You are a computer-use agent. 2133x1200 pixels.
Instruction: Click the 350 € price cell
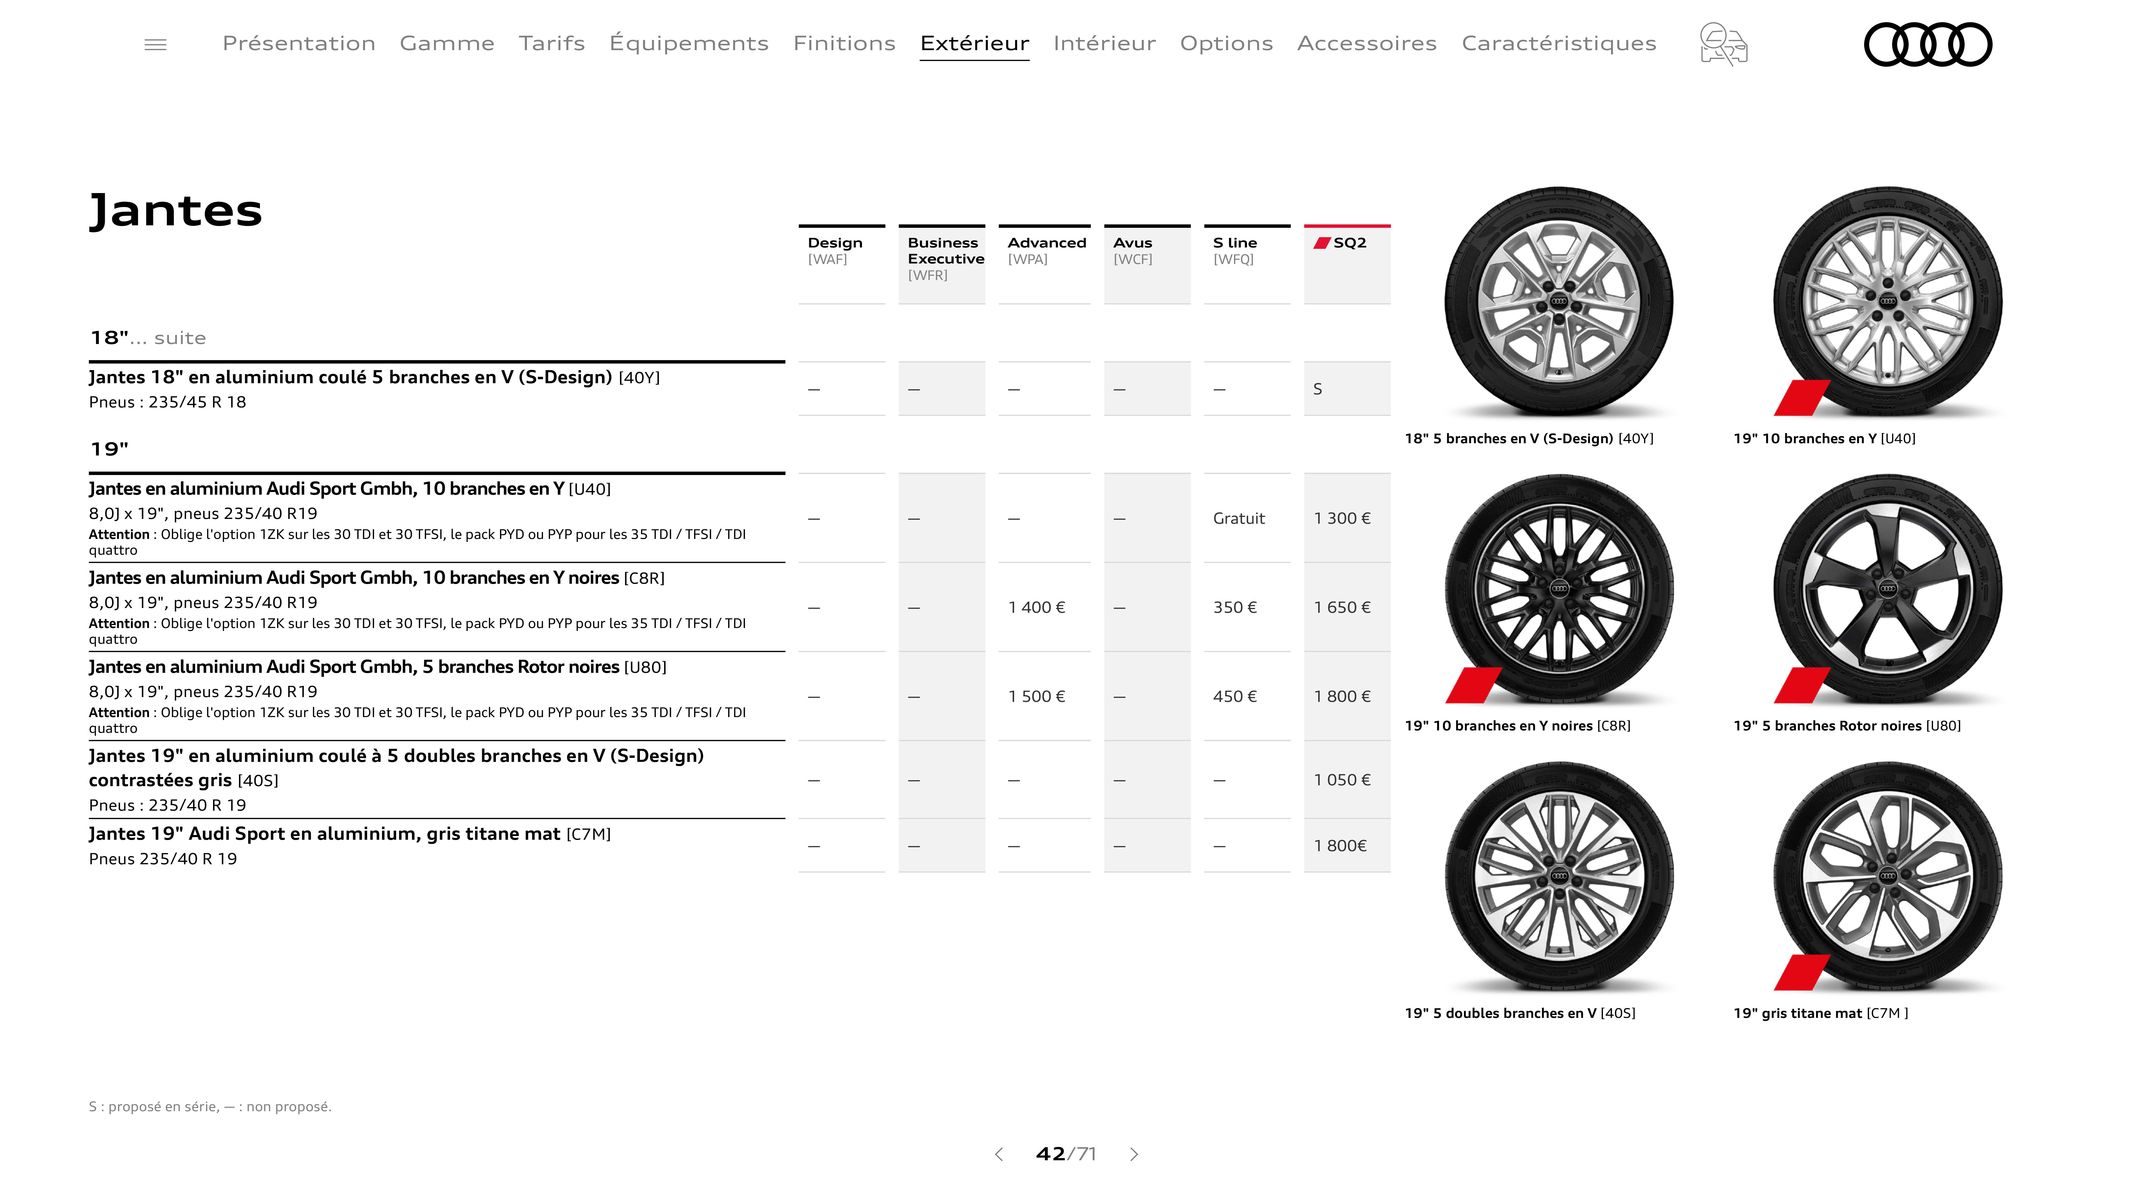pos(1235,607)
